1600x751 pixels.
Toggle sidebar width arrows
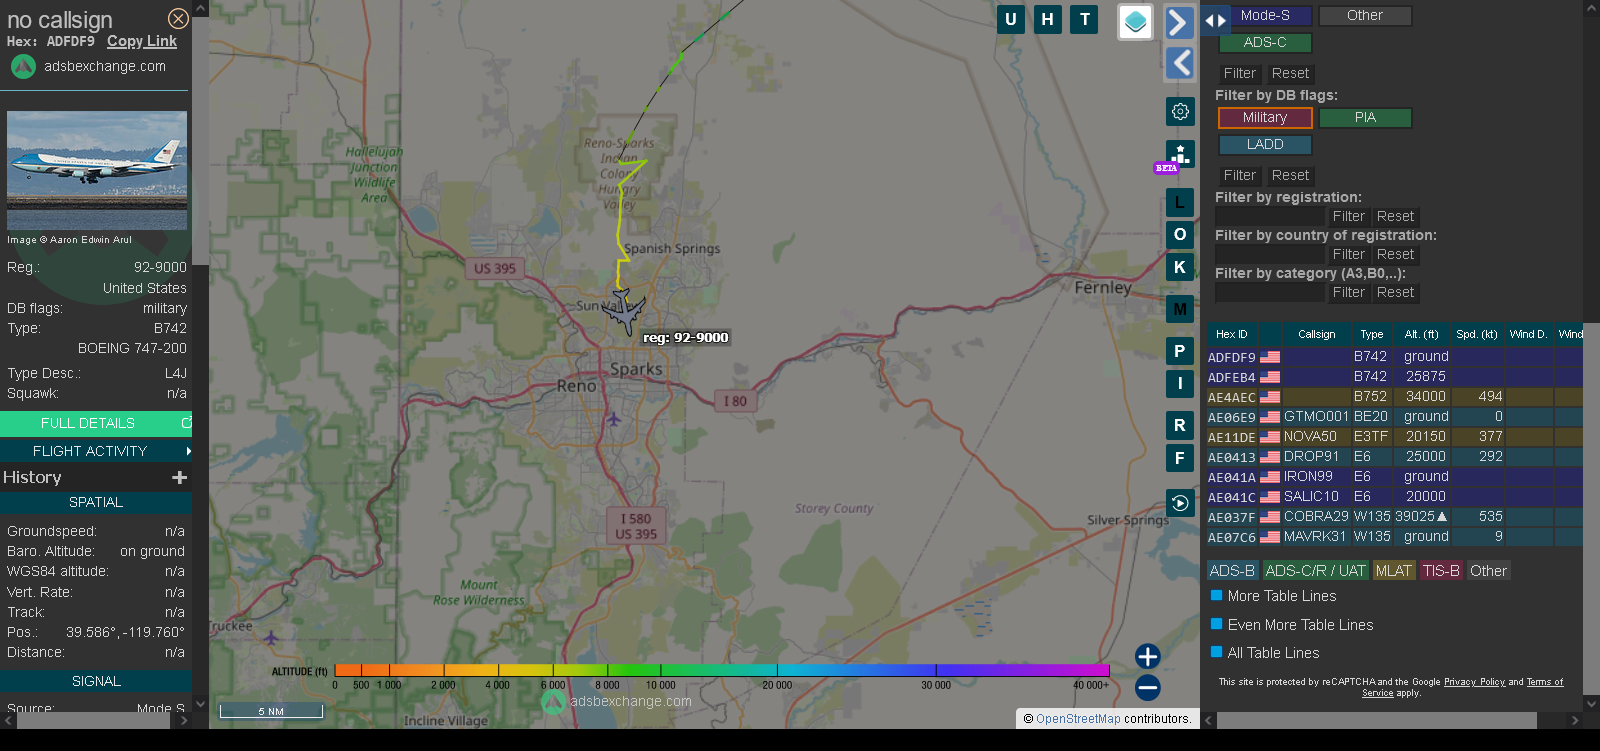[1215, 20]
